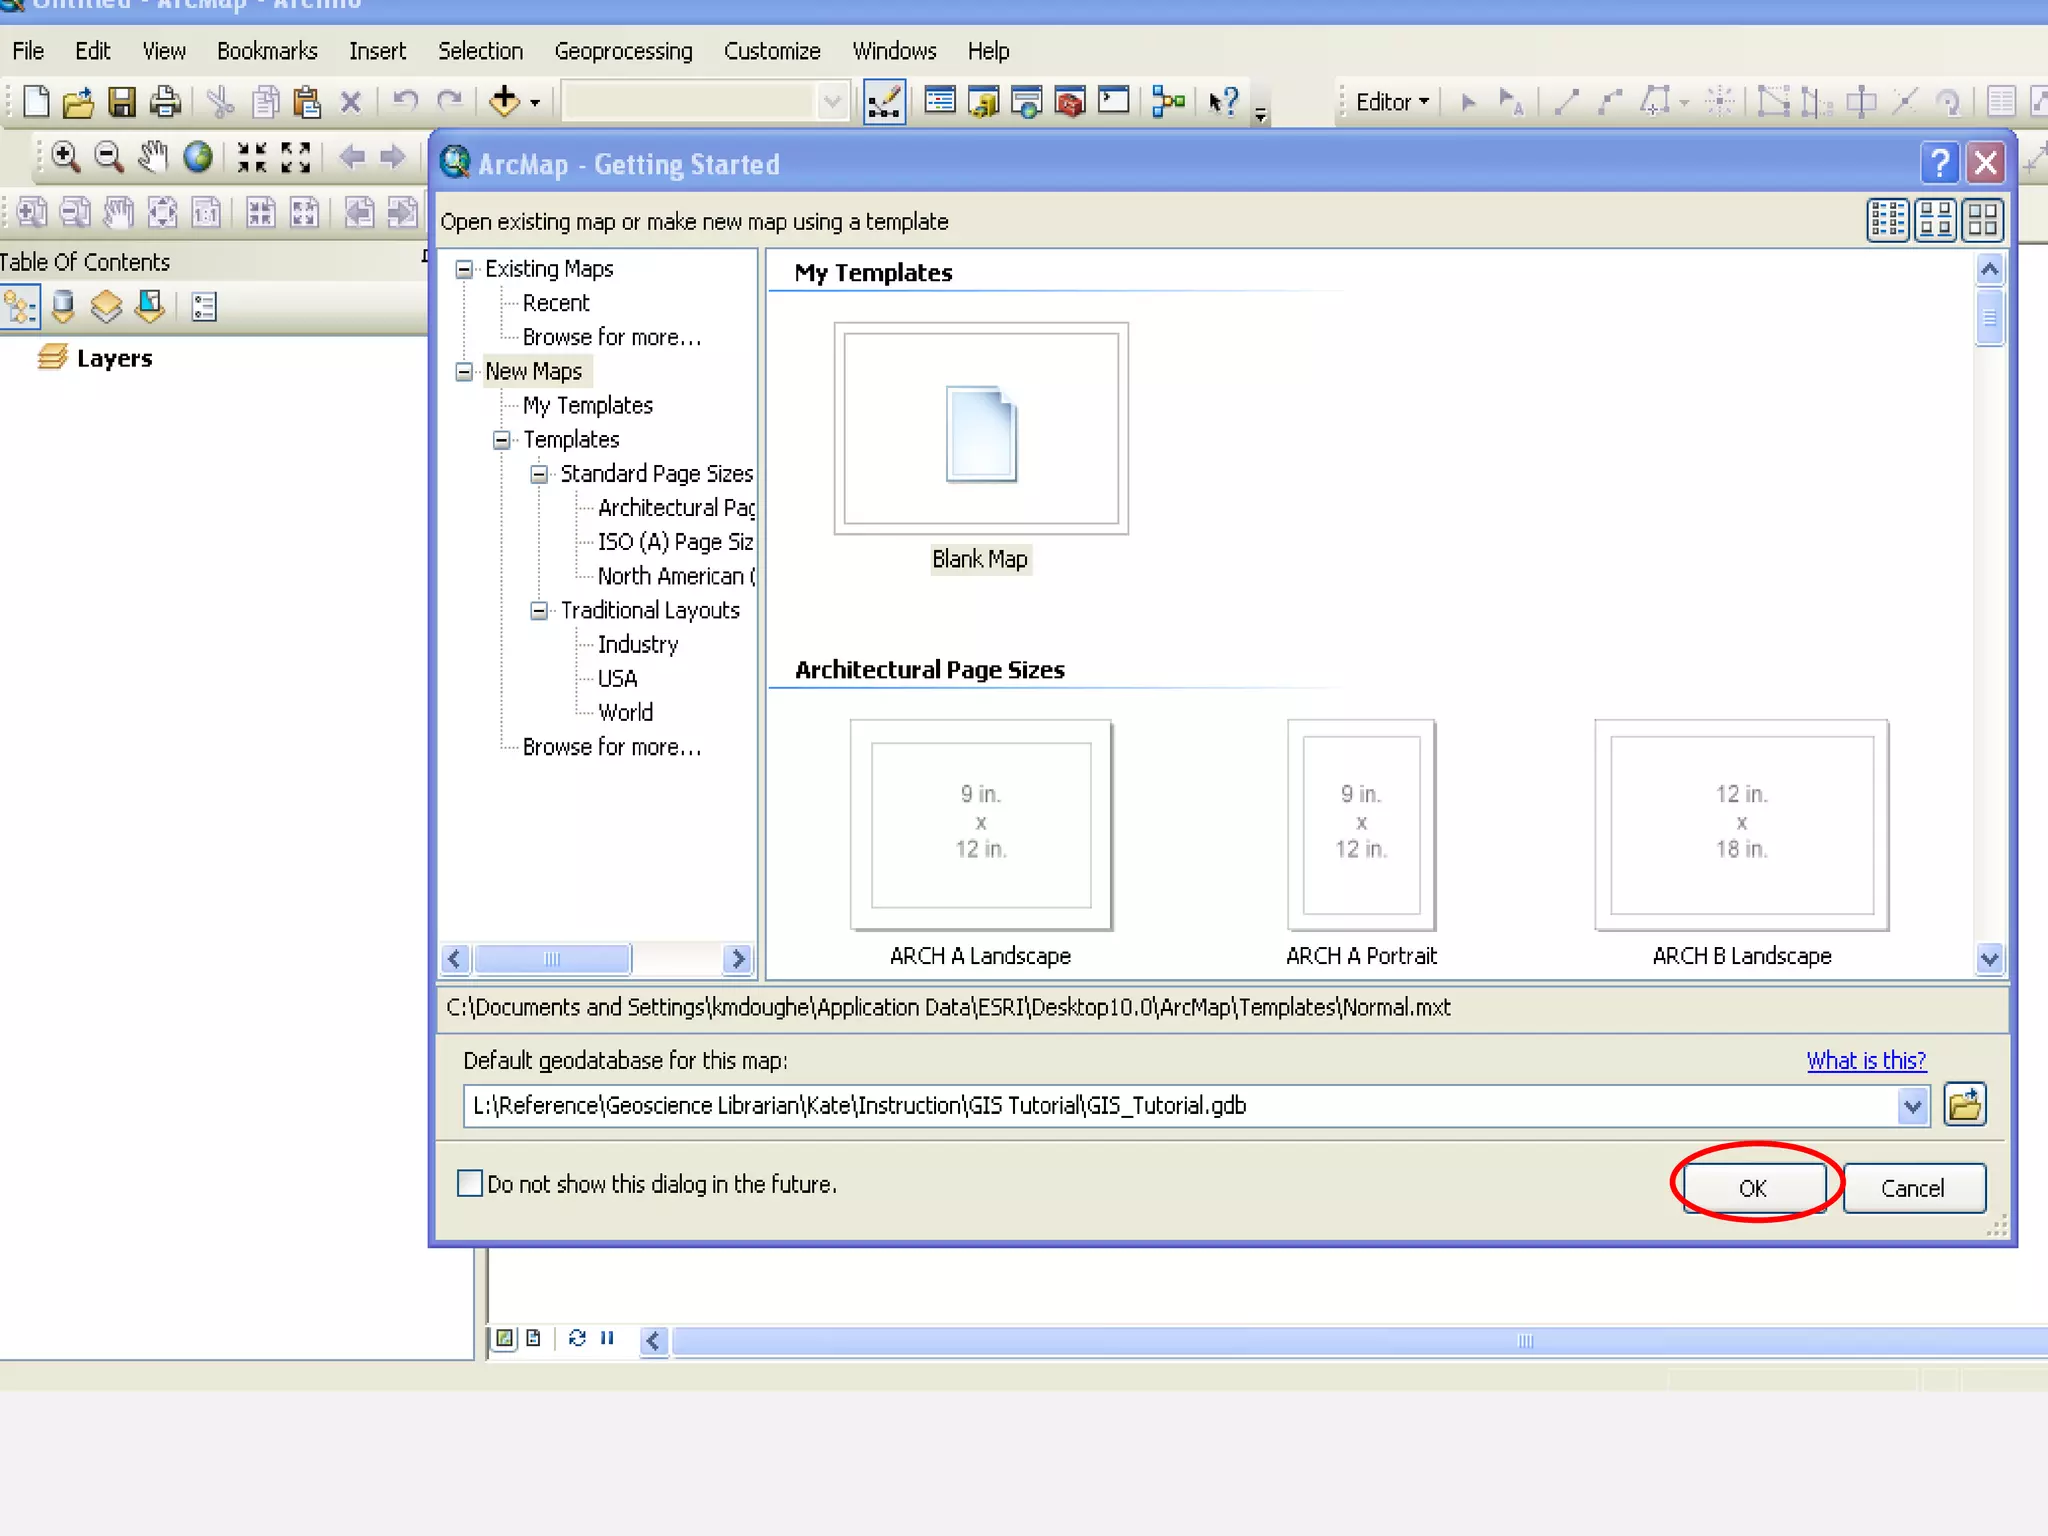The image size is (2048, 1536).
Task: Click the Editor Toolbar icon
Action: pyautogui.click(x=884, y=102)
